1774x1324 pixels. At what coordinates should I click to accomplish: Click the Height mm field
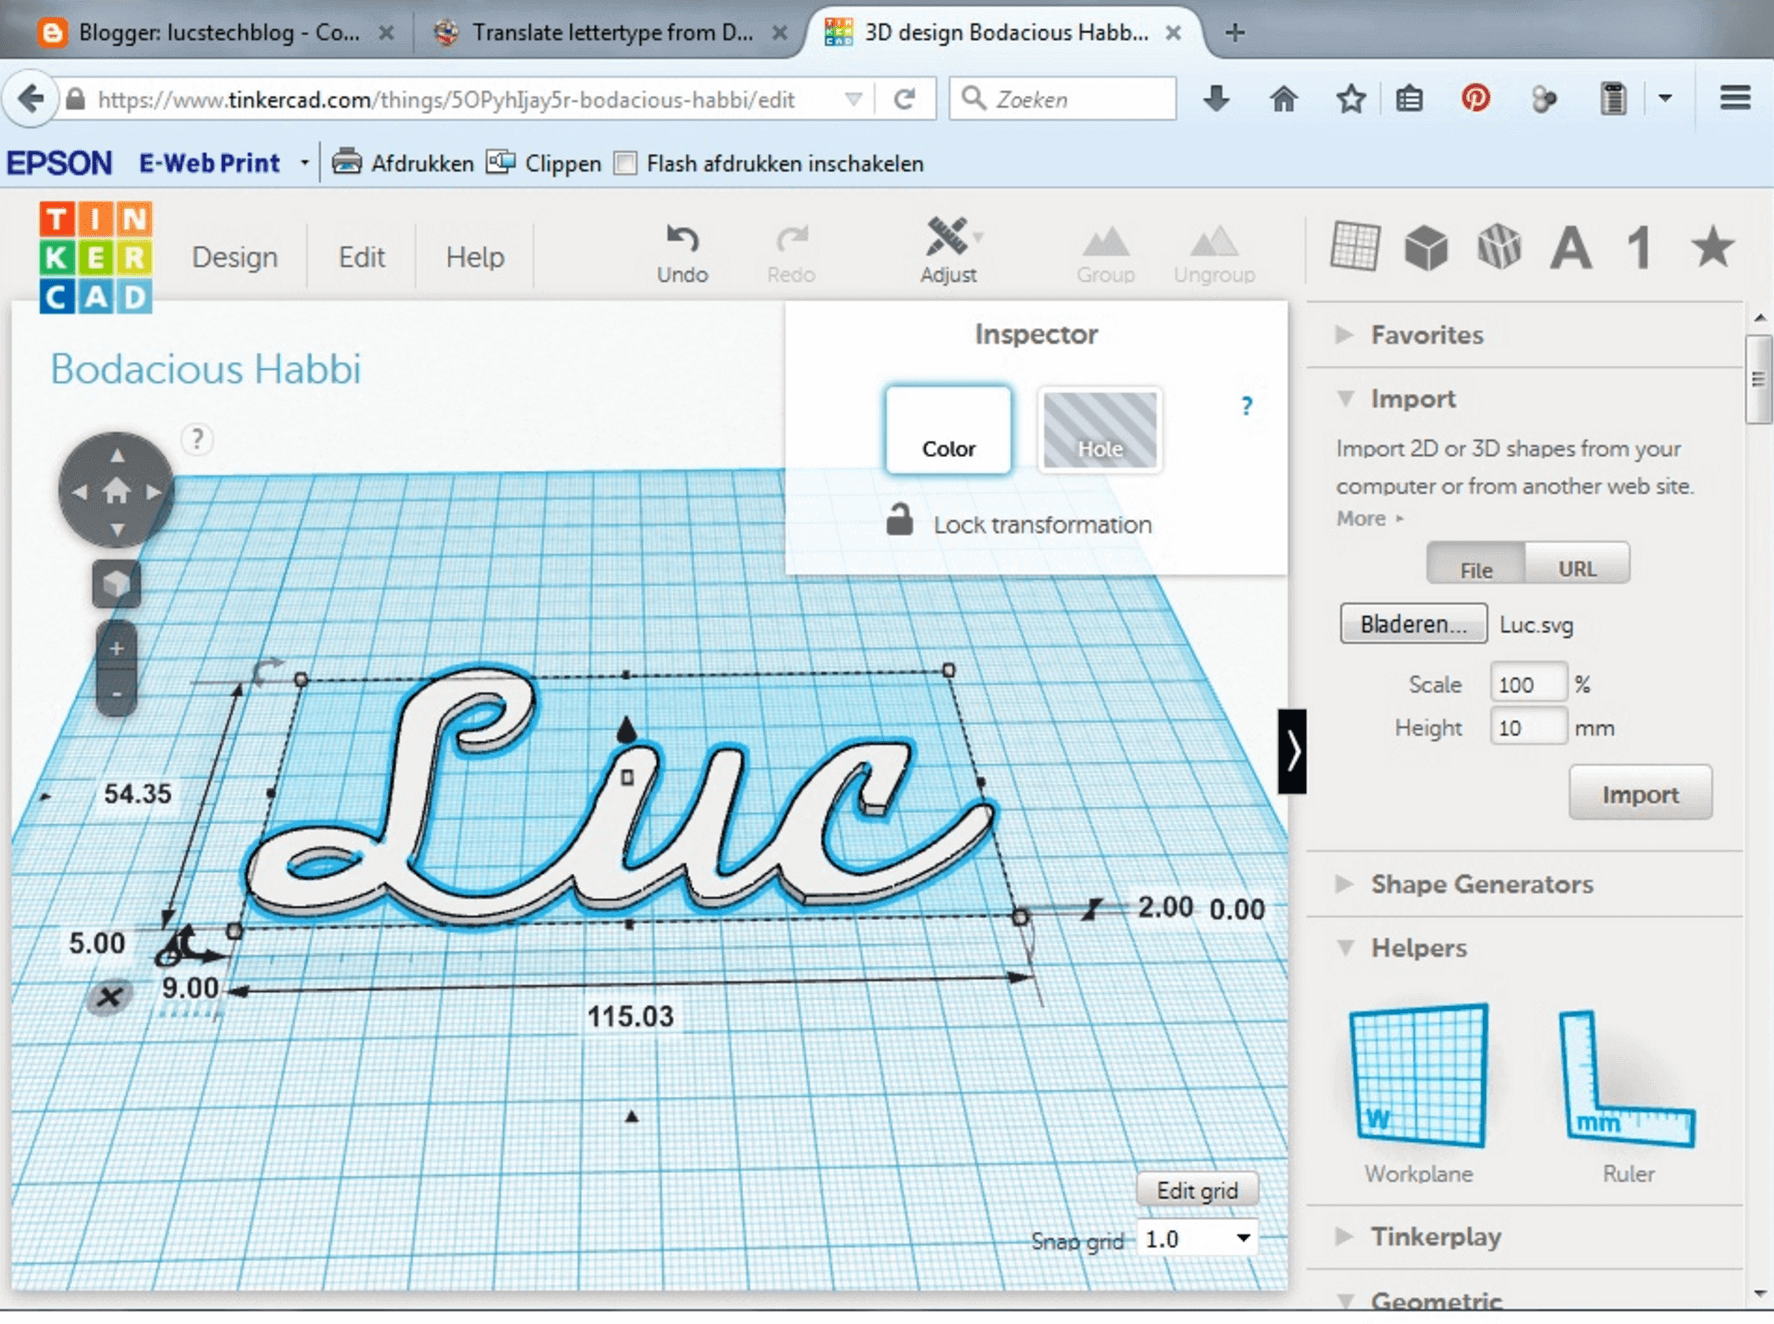point(1527,727)
